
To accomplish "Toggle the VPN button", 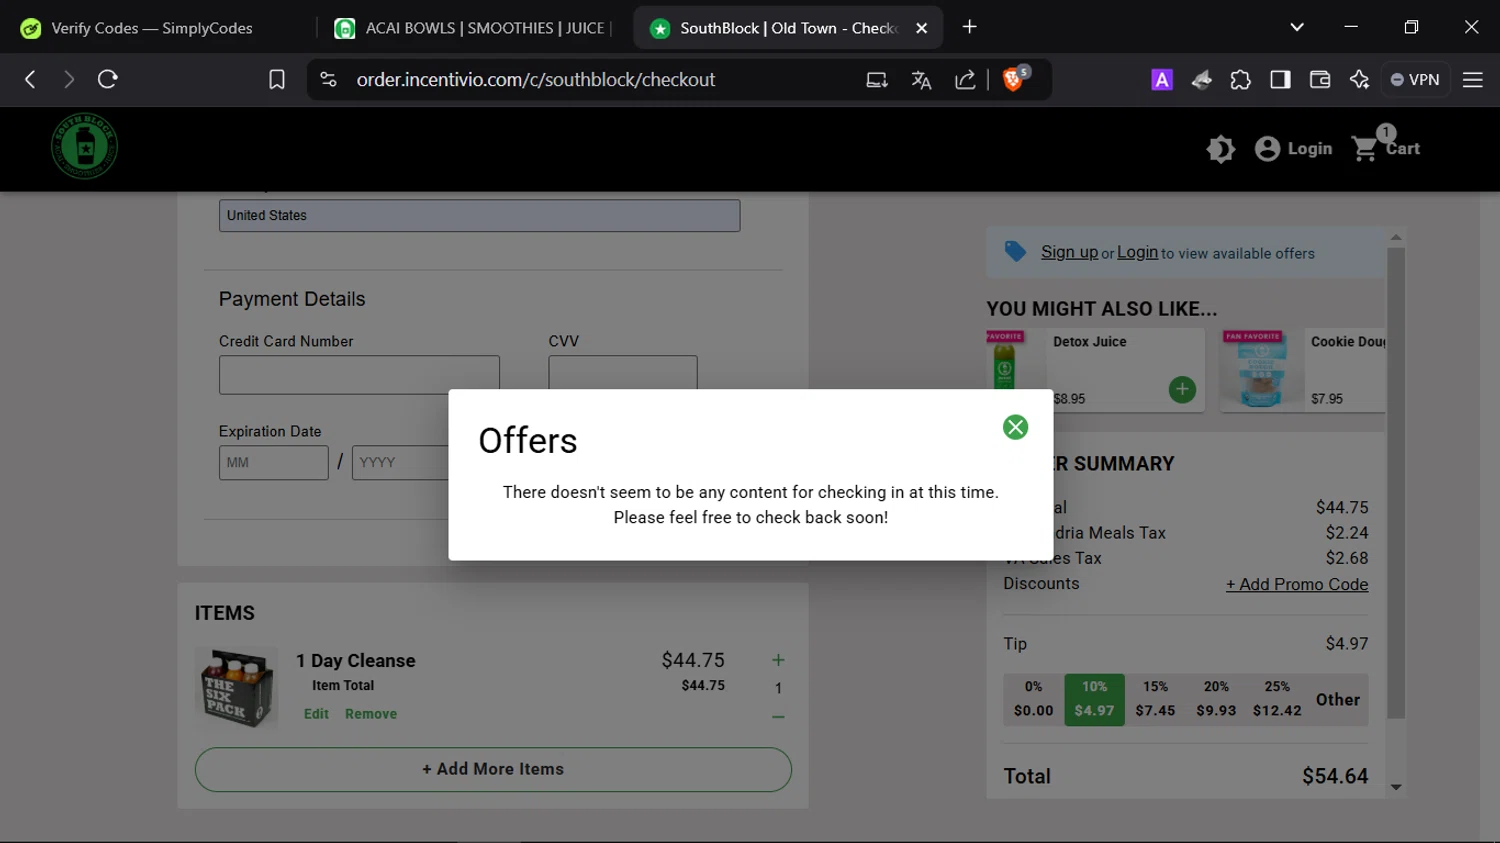I will [x=1415, y=80].
